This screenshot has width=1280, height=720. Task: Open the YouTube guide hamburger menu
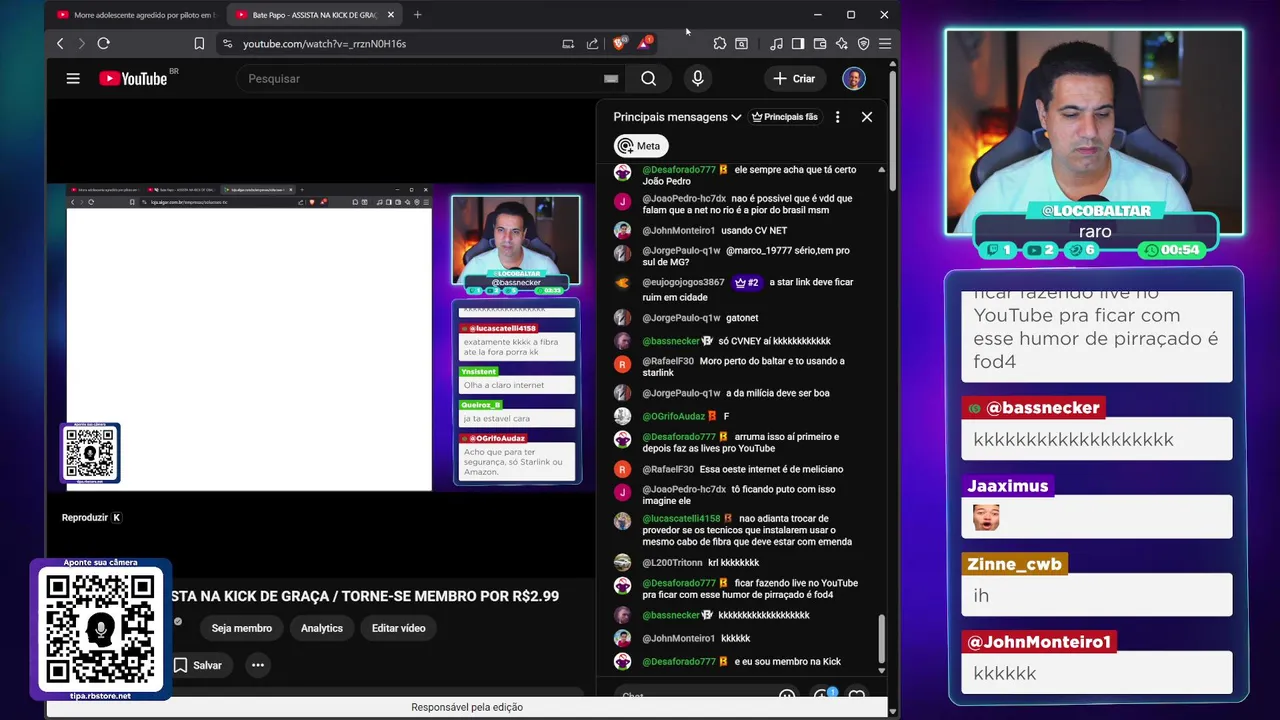coord(73,78)
